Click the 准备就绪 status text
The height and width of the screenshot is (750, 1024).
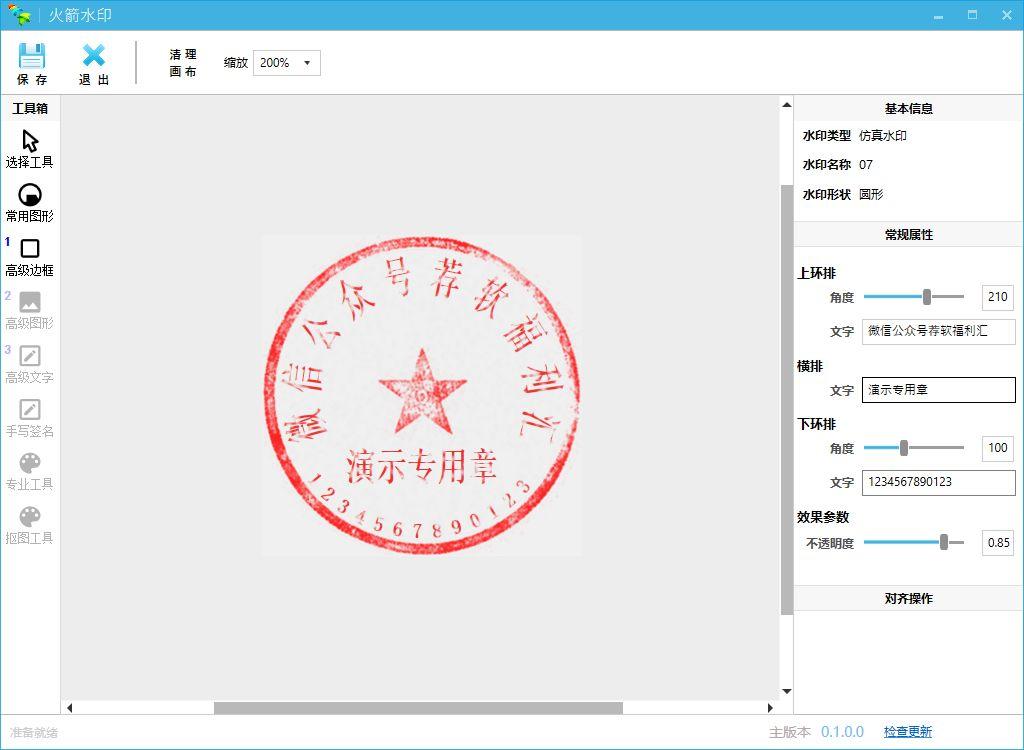(x=34, y=732)
